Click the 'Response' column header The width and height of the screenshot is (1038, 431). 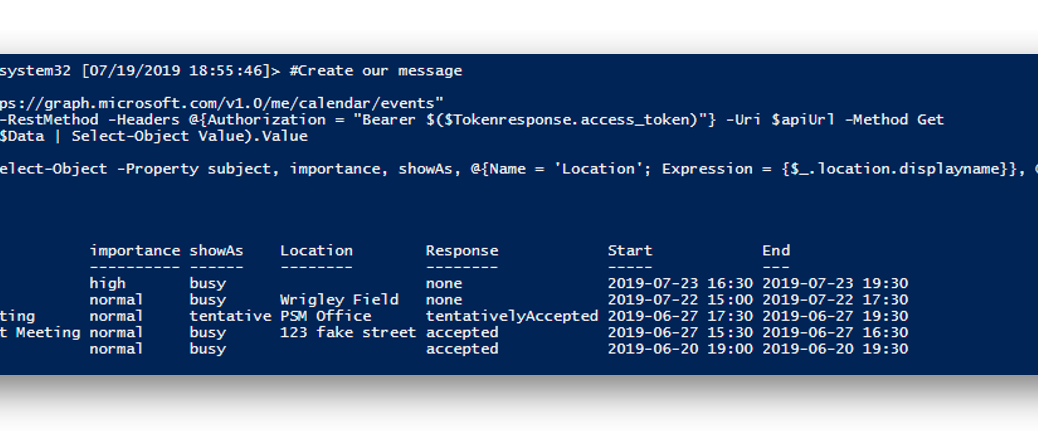tap(462, 251)
